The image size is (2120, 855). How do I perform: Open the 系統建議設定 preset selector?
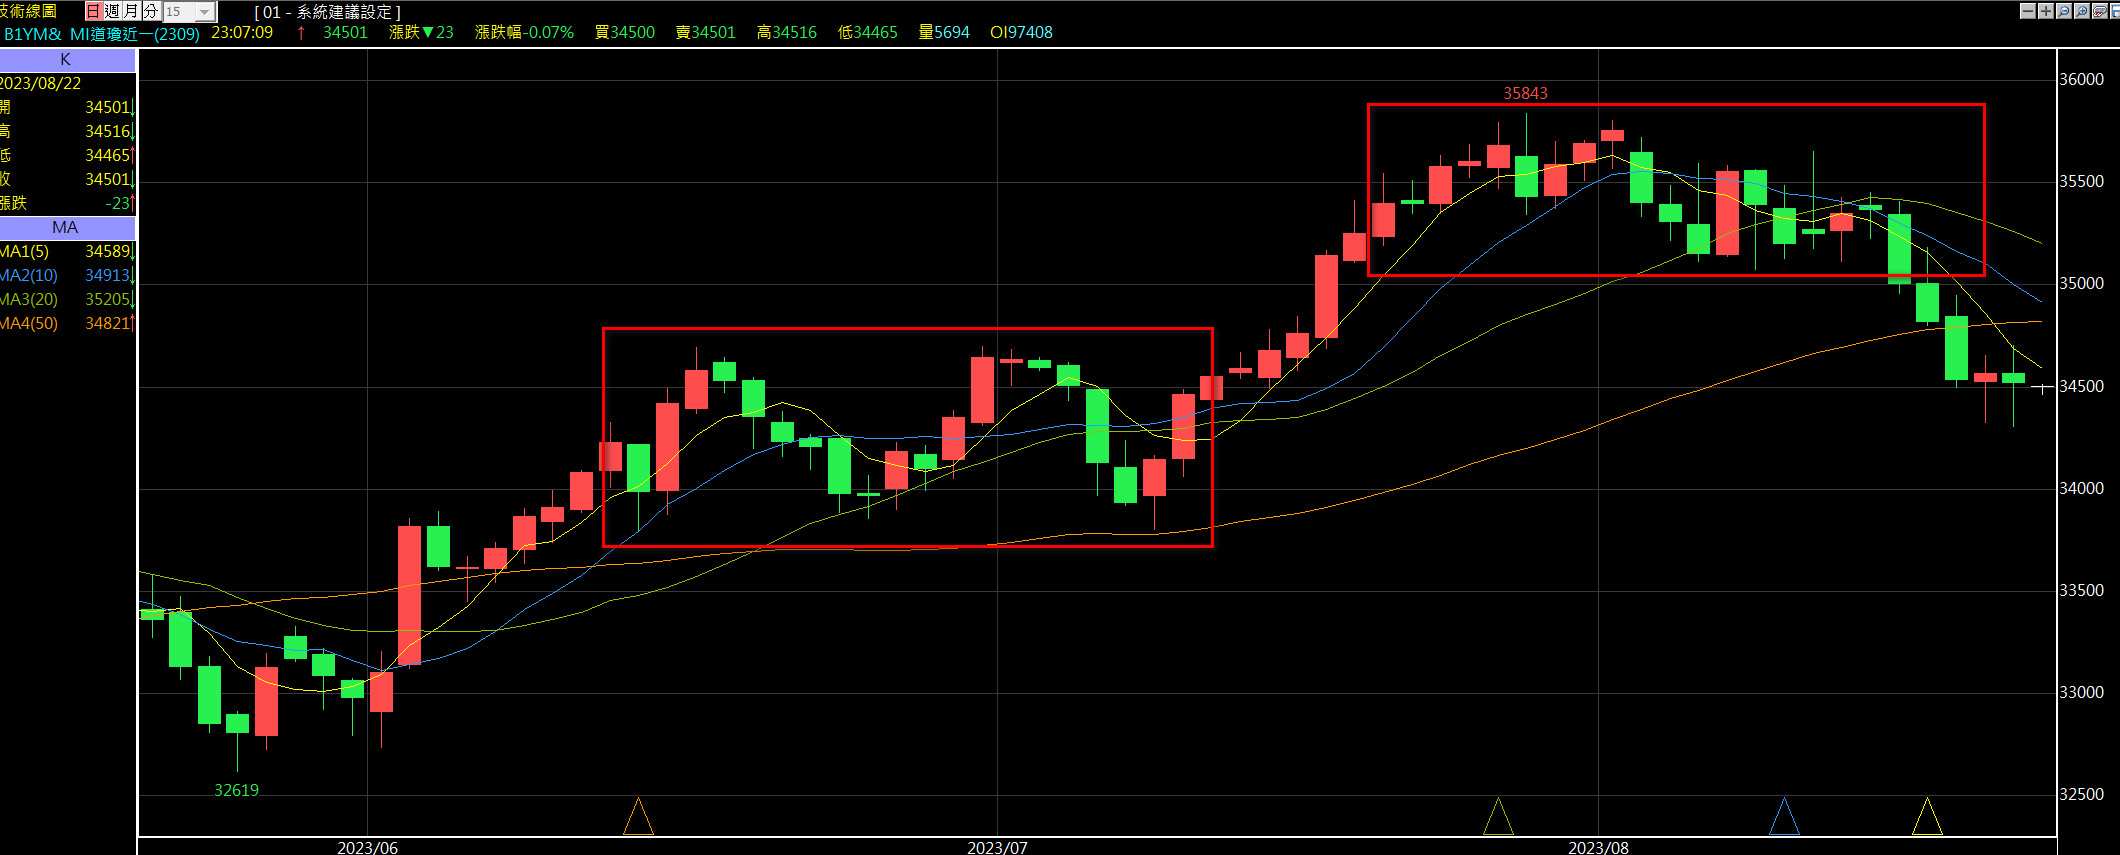click(x=328, y=12)
